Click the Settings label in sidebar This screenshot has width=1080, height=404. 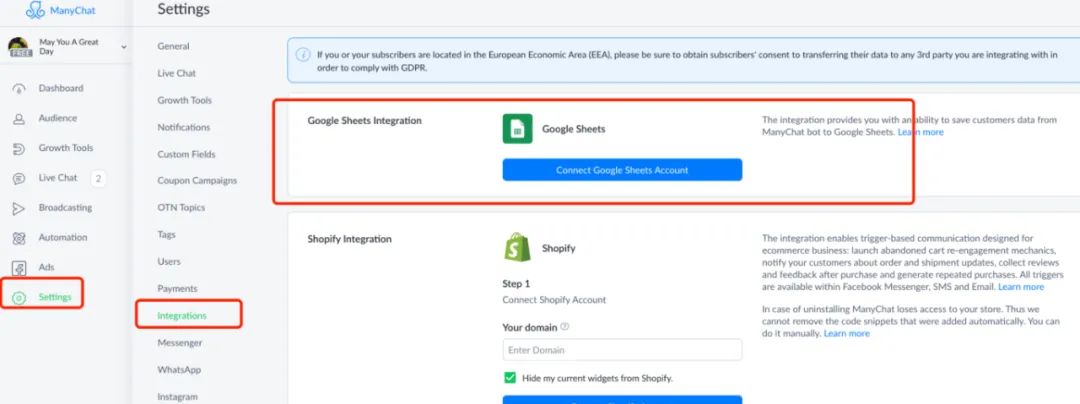(x=55, y=297)
